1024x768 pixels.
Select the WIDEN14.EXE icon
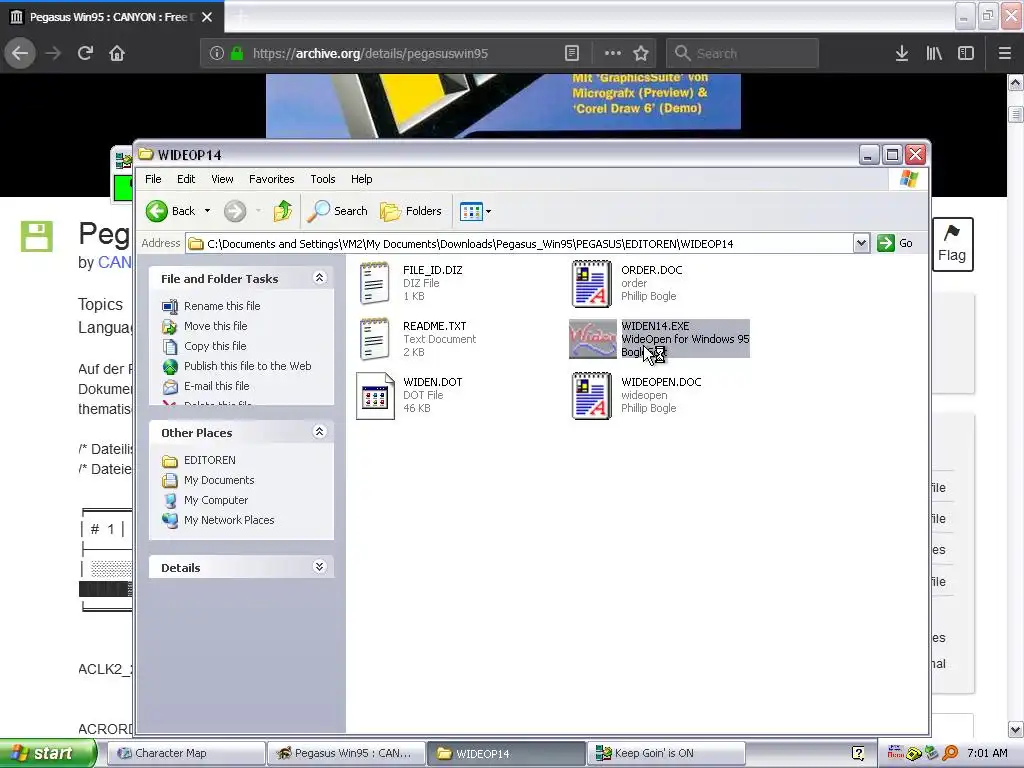point(592,339)
